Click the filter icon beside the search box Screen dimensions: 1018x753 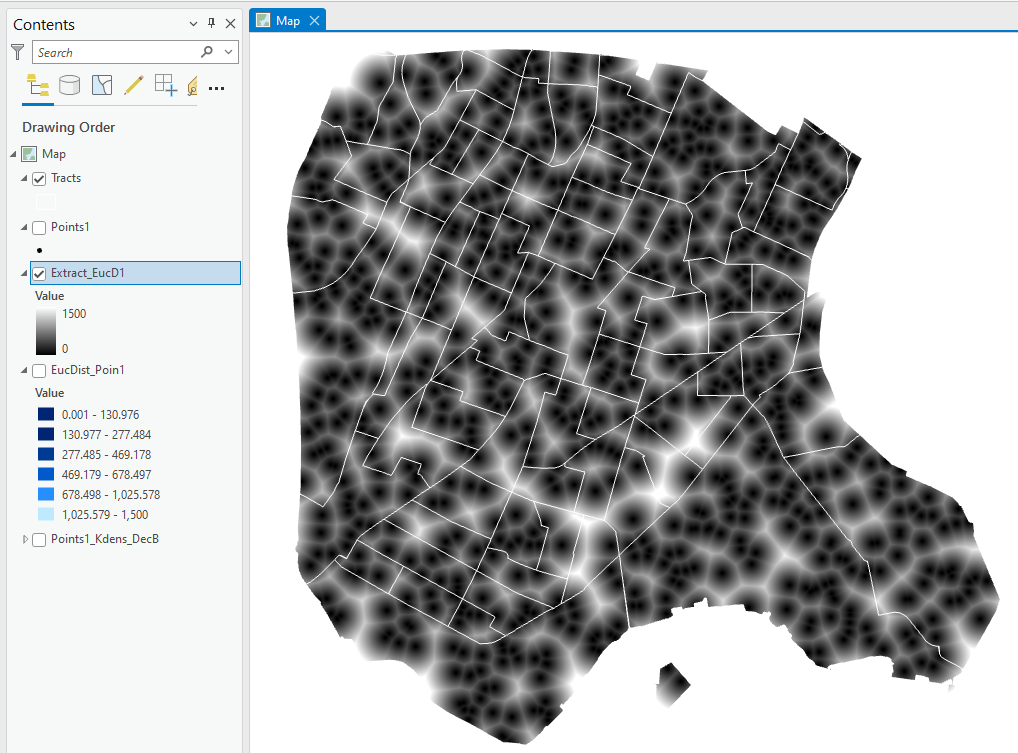tap(17, 51)
